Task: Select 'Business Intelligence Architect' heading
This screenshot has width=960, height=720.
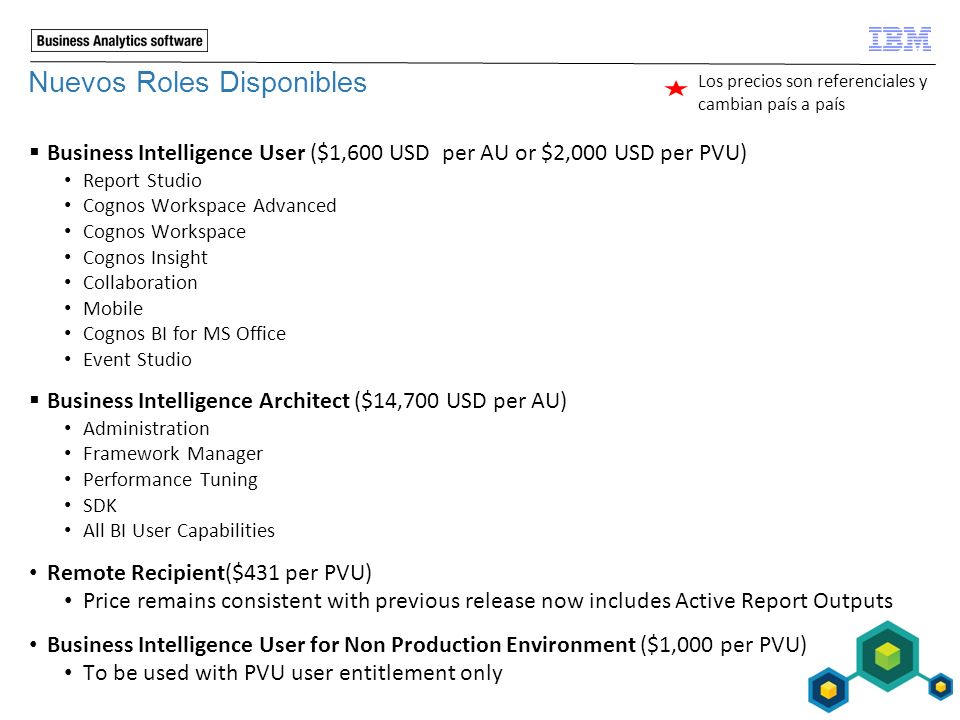Action: pos(198,400)
